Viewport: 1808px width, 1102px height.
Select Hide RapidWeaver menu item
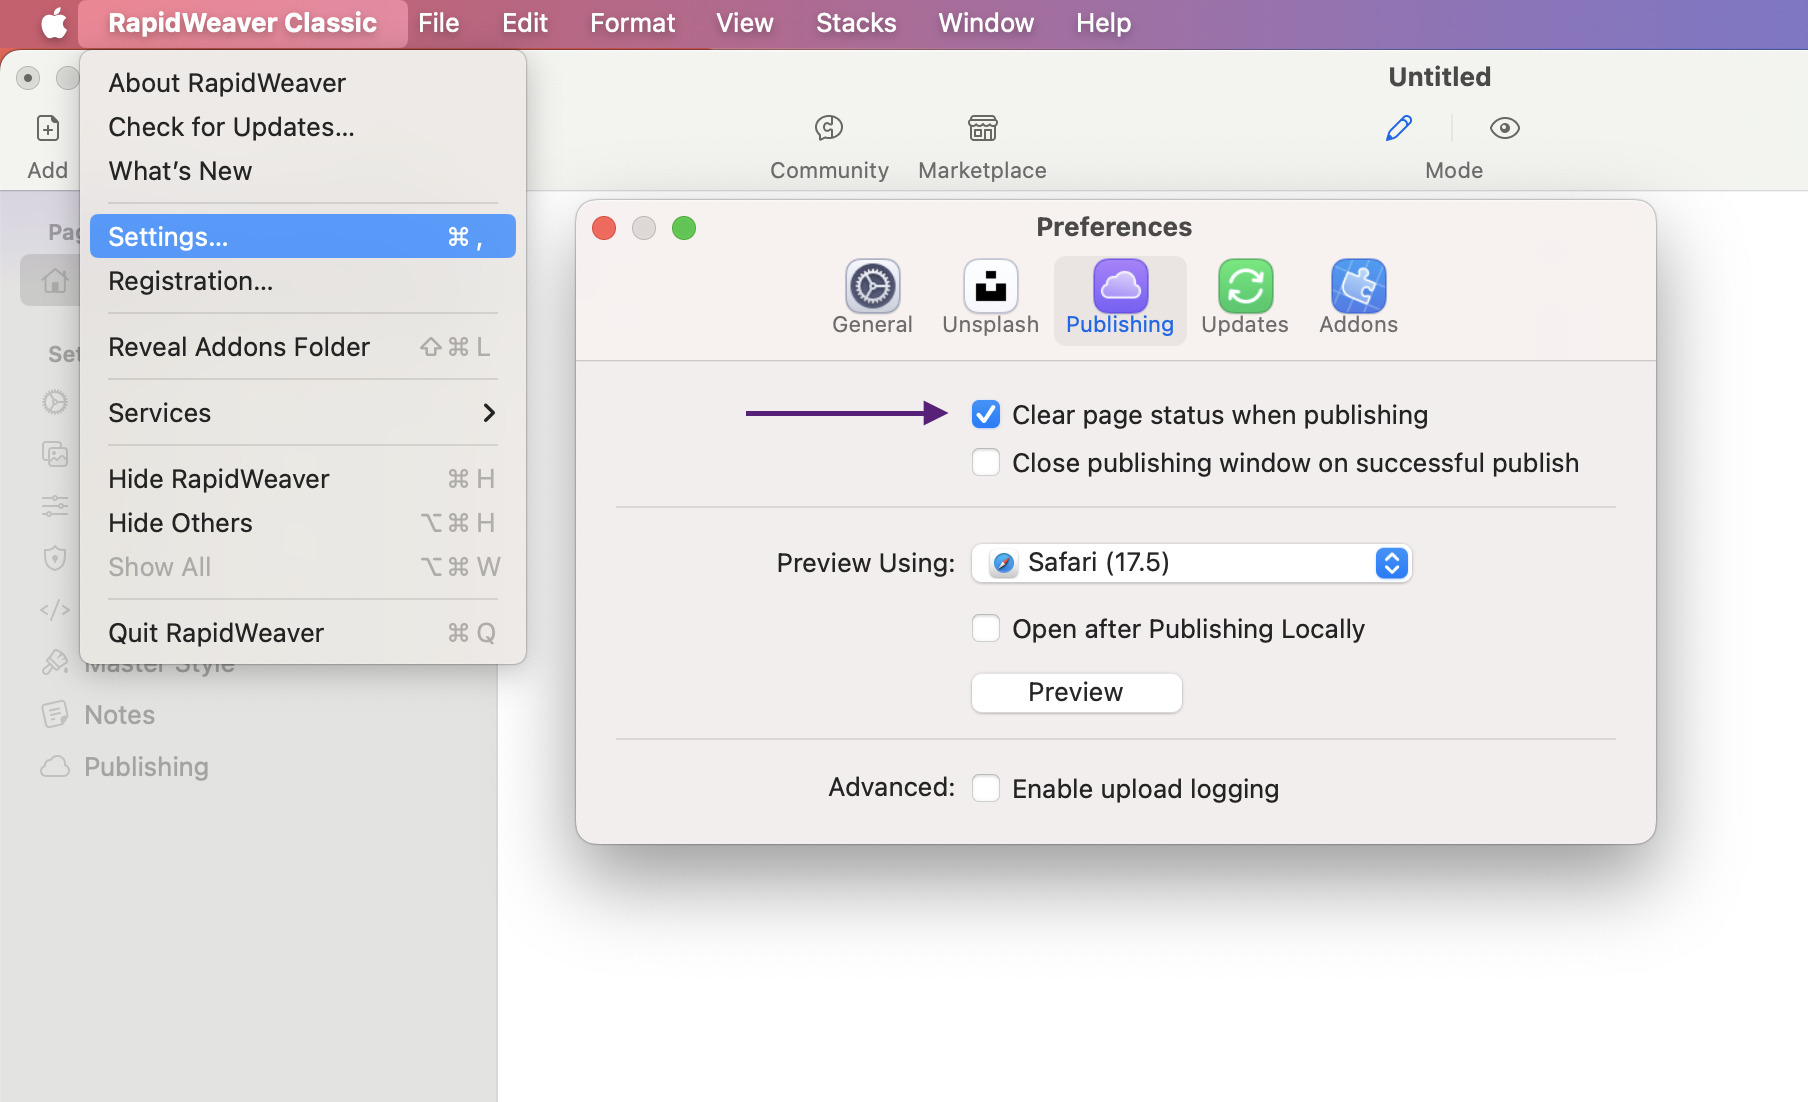302,479
